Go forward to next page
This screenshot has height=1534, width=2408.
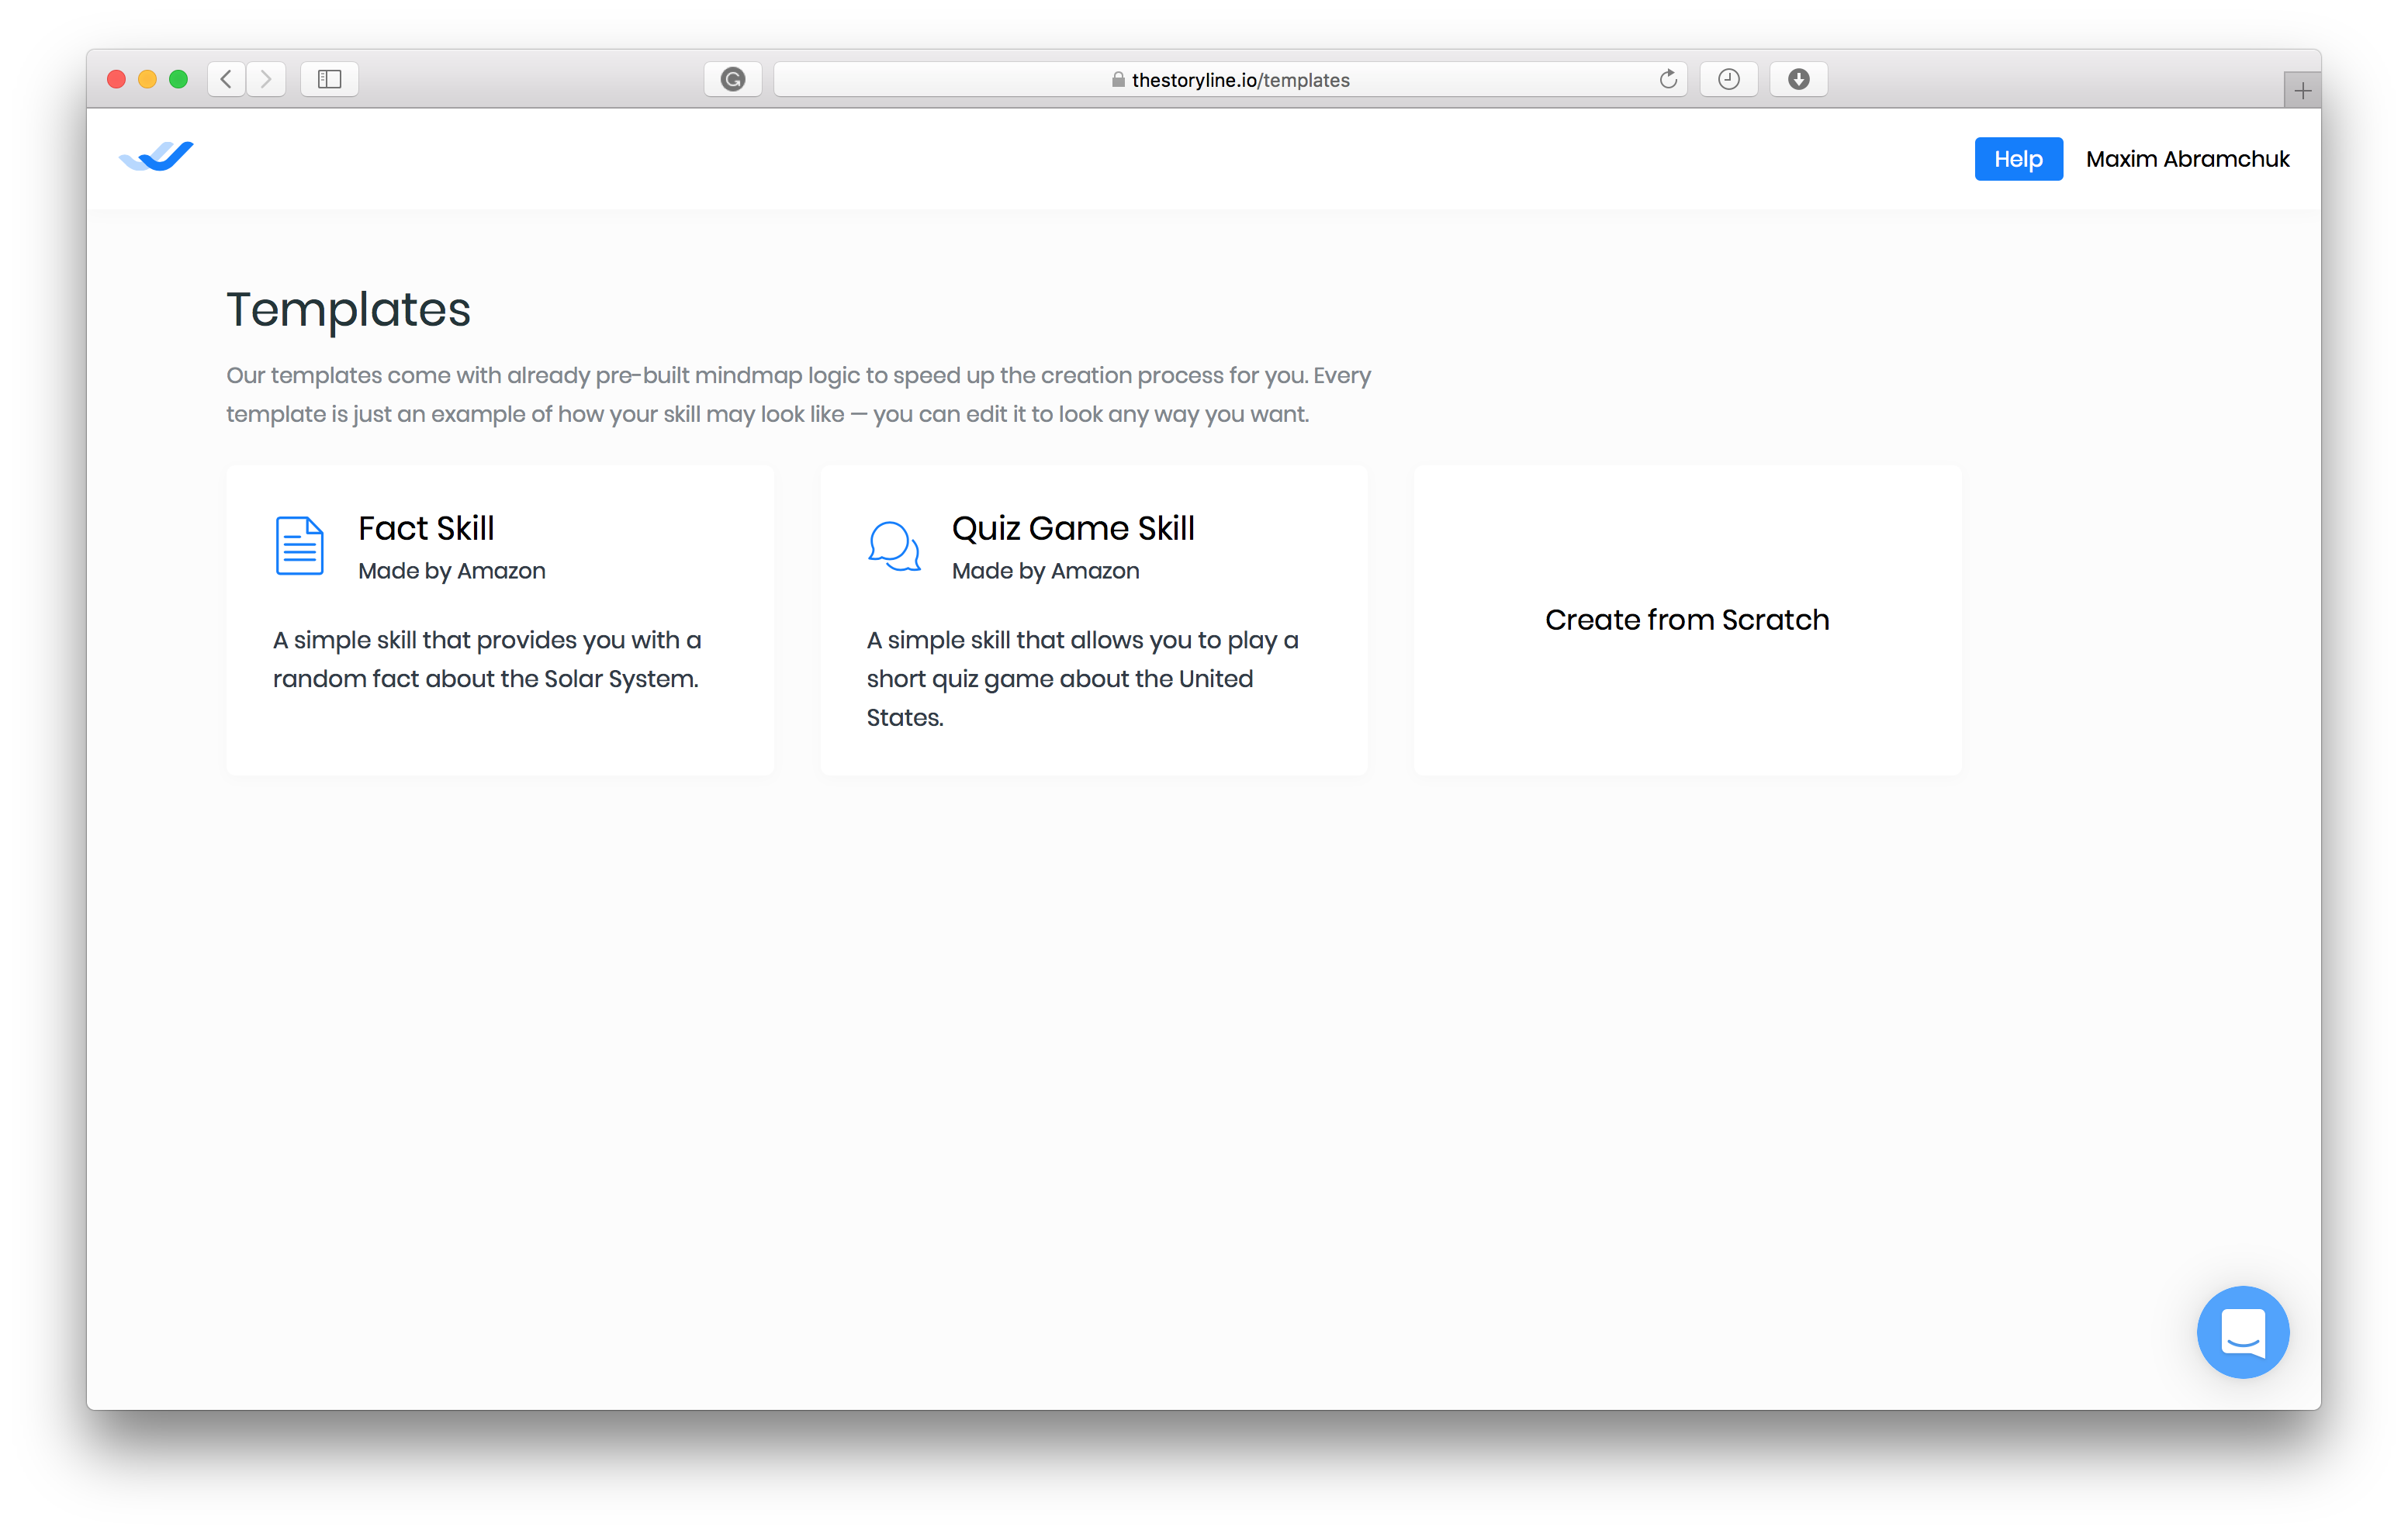266,79
